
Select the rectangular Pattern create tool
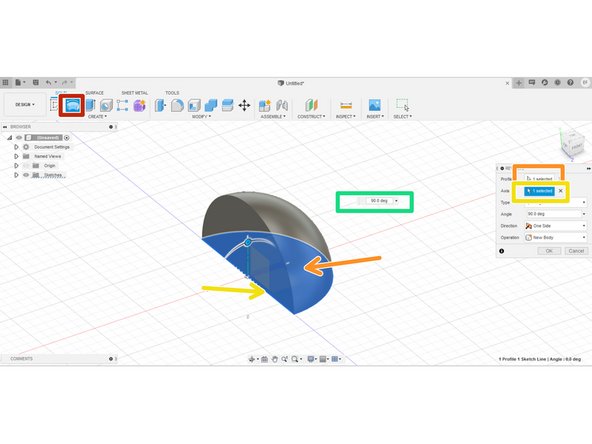click(x=122, y=105)
